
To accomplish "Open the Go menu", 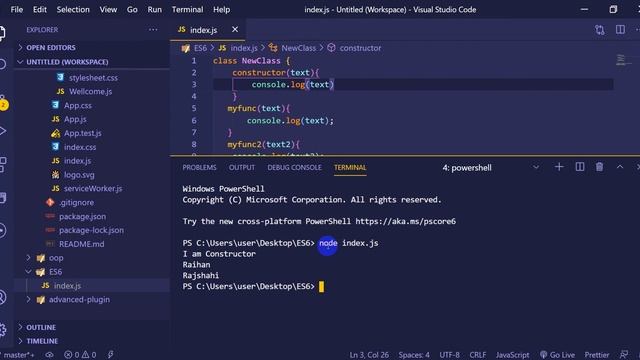I will tap(132, 9).
